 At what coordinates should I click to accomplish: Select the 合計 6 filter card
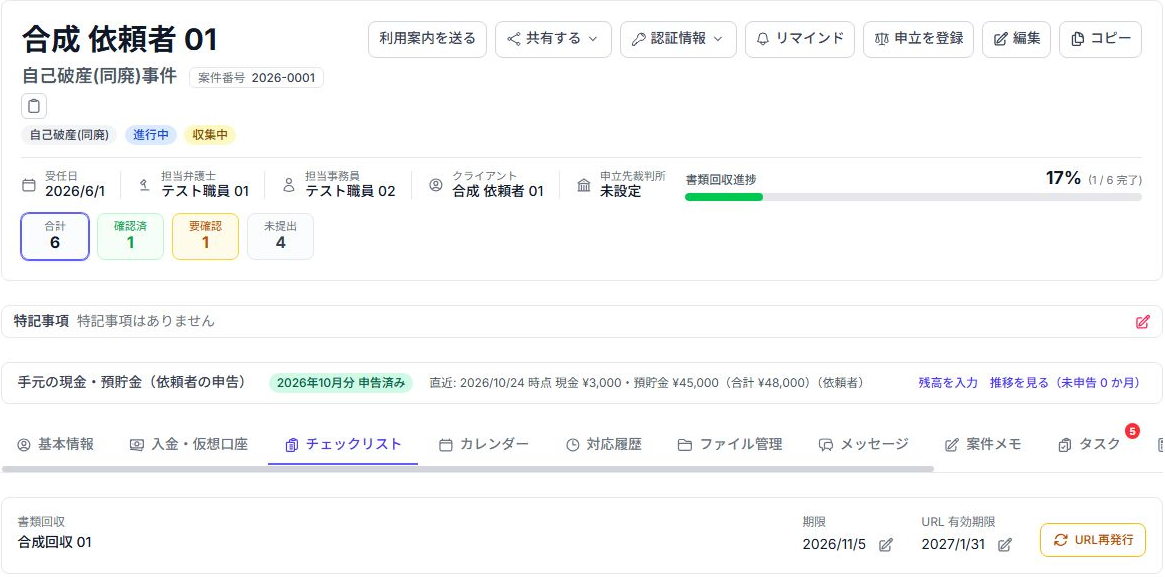(55, 236)
